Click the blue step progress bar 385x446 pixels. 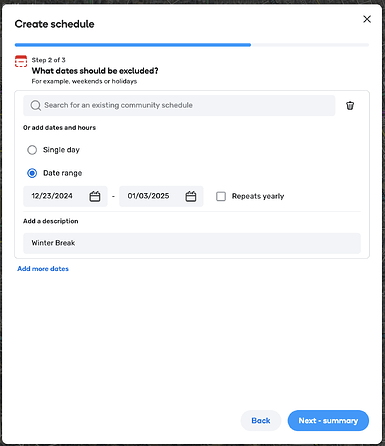(x=133, y=45)
